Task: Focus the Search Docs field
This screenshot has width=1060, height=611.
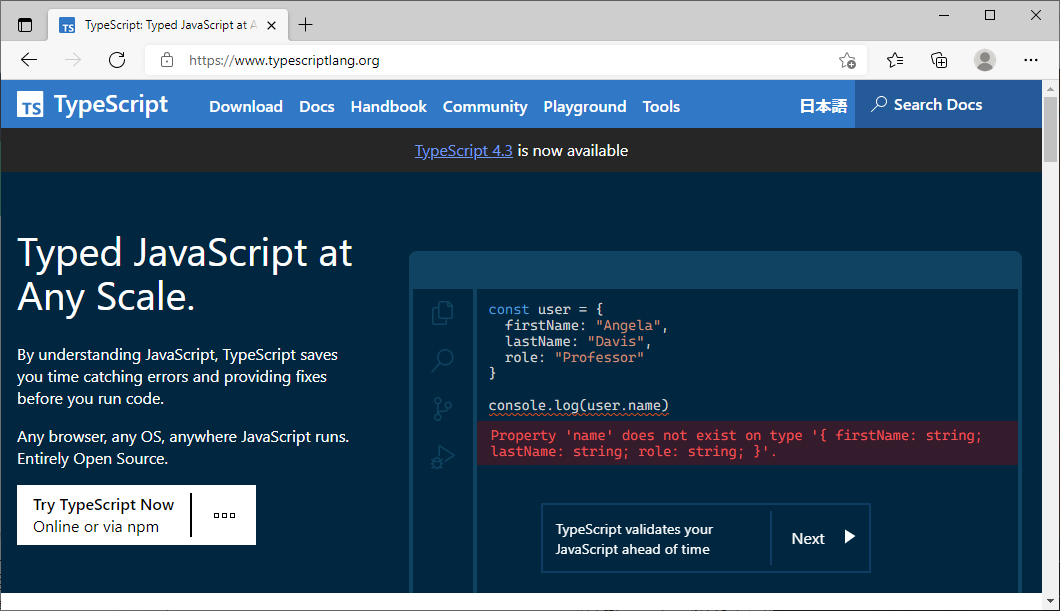Action: tap(948, 104)
